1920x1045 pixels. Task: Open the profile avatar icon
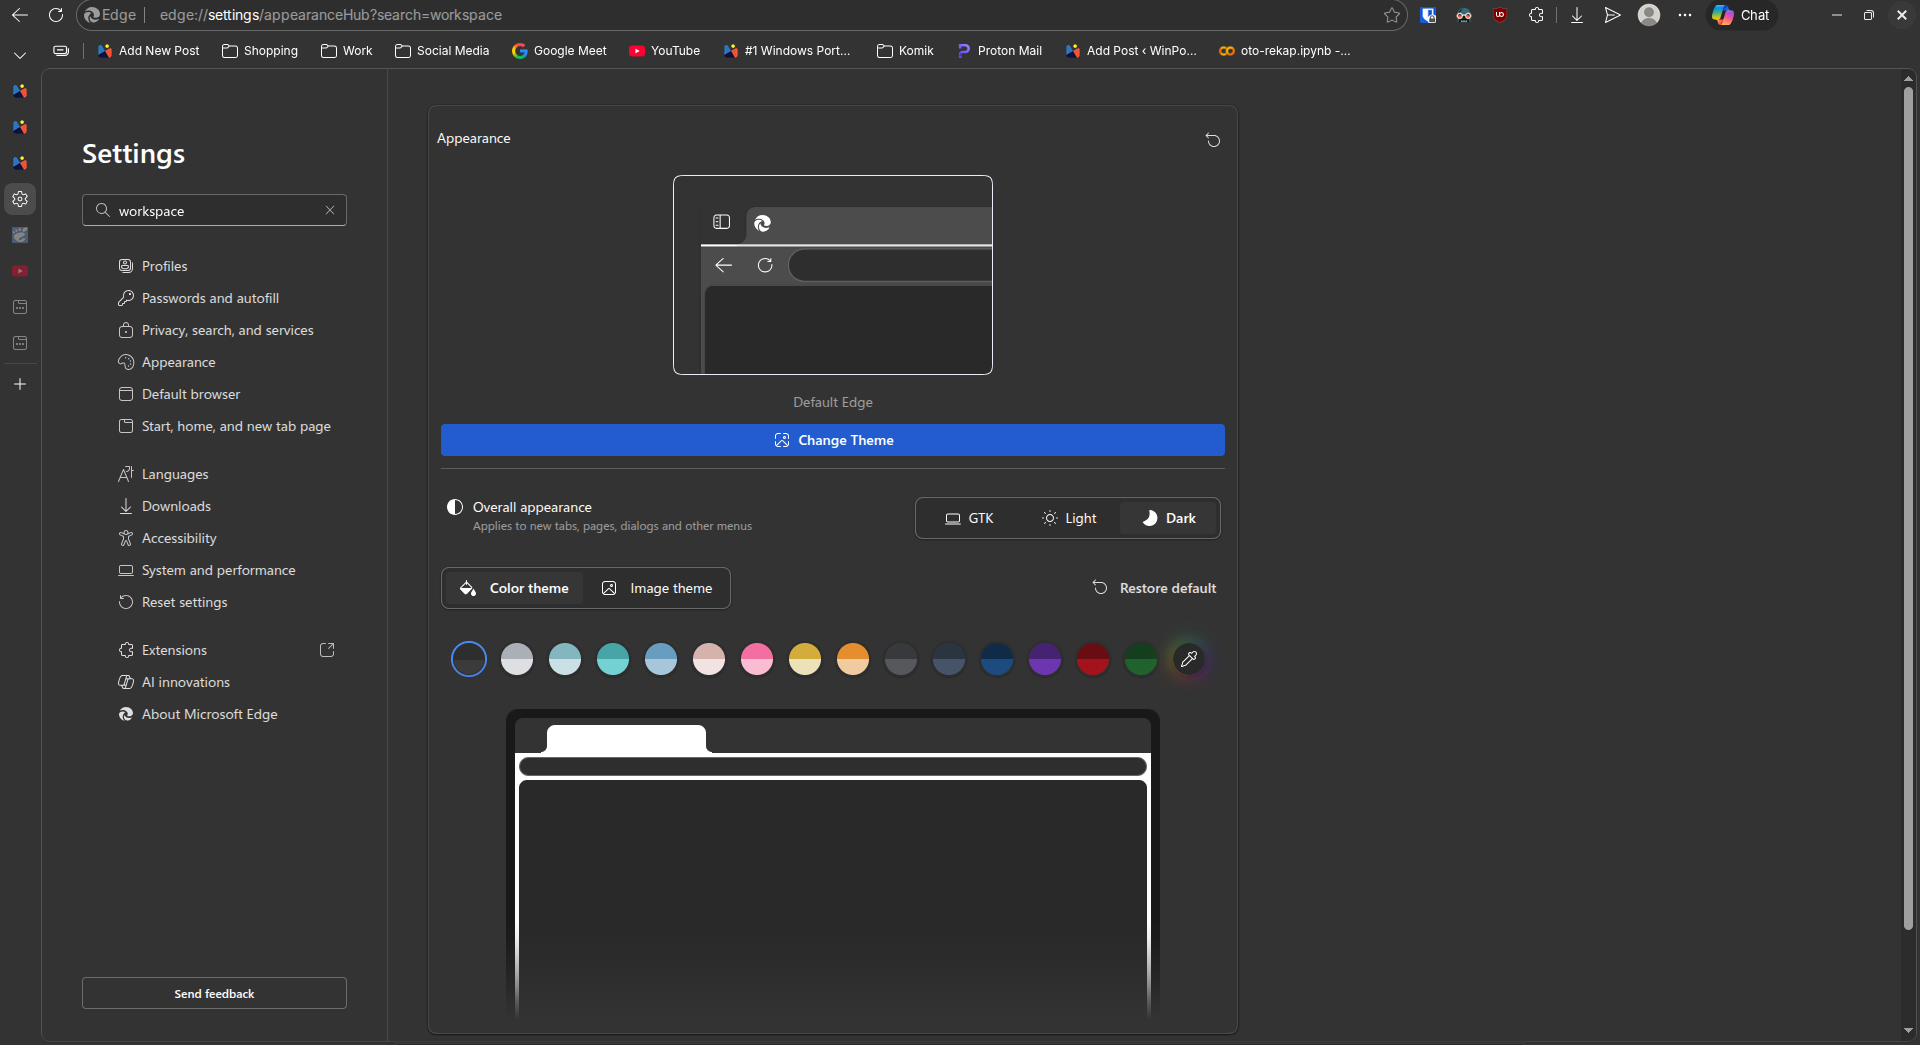tap(1649, 15)
